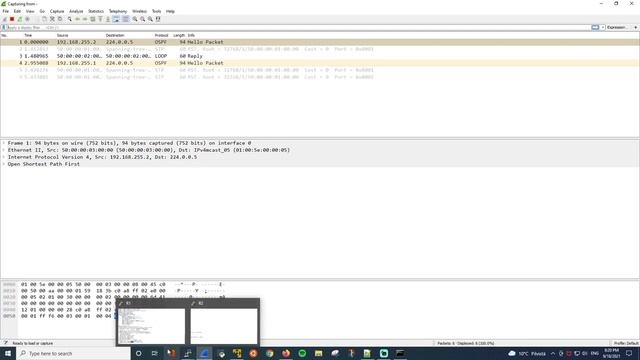Viewport: 640px width, 360px height.
Task: Expand the Ethernet II layer
Action: pos(4,150)
